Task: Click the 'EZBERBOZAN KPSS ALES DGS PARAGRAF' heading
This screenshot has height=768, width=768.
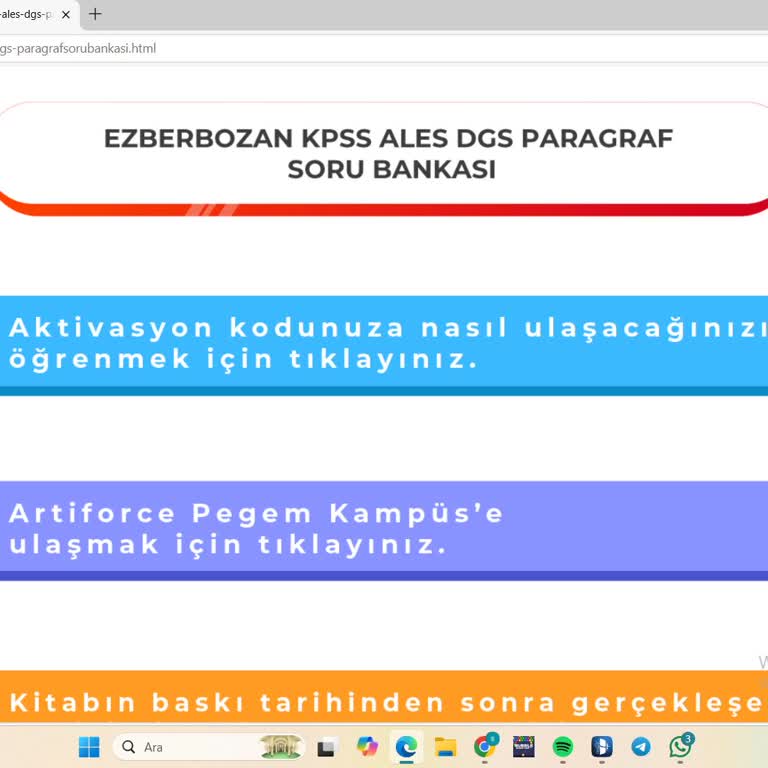Action: click(x=389, y=154)
